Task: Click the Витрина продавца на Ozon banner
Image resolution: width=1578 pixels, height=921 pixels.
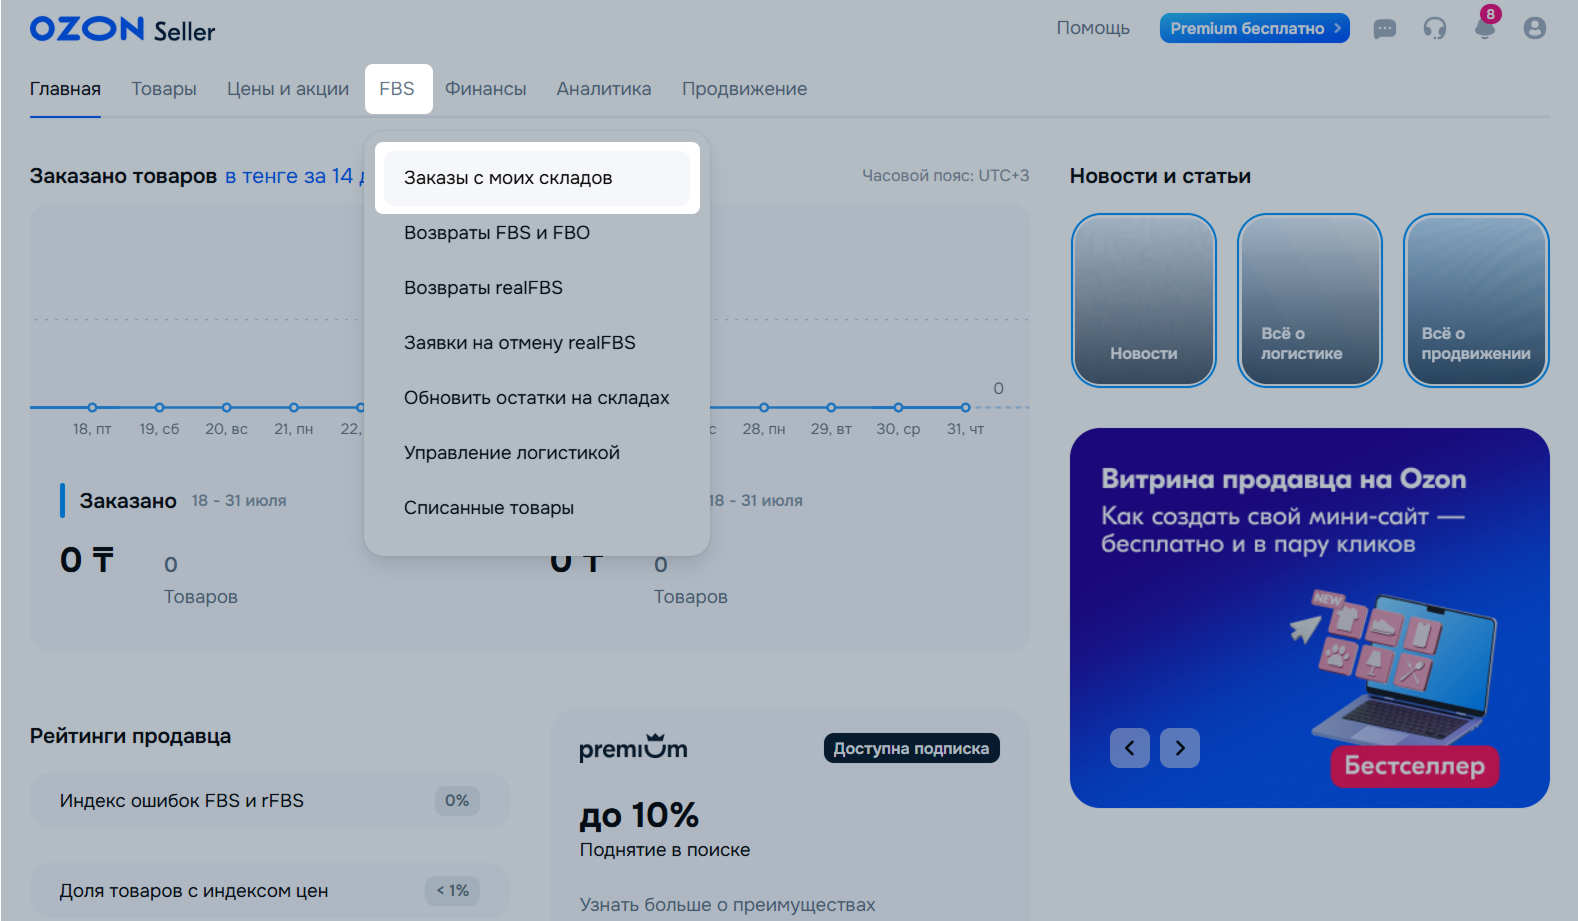Action: (x=1310, y=618)
